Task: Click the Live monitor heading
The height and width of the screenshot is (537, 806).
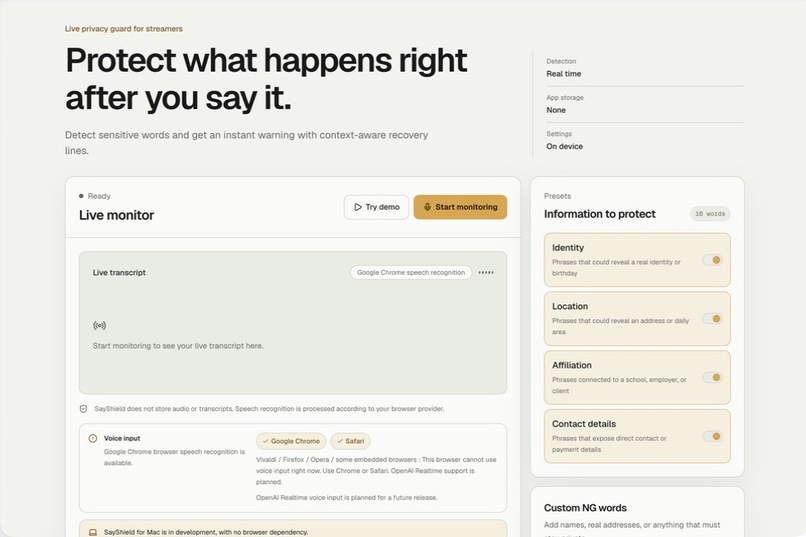Action: [x=116, y=215]
